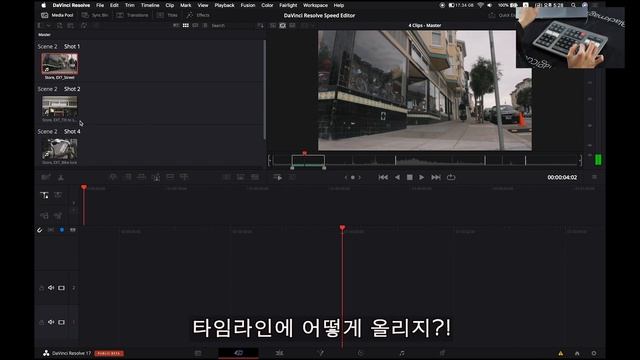Viewport: 640px width, 360px height.
Task: Open the Deliver page icon
Action: click(442, 353)
